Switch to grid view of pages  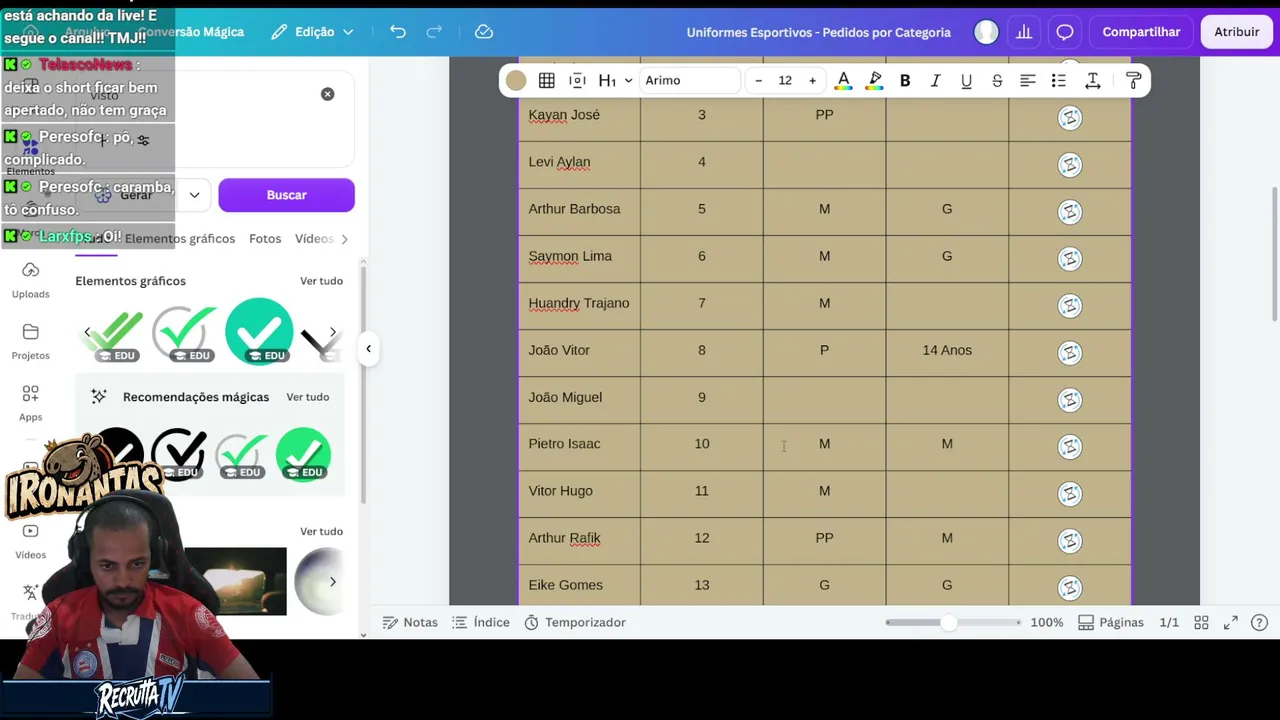coord(1202,622)
